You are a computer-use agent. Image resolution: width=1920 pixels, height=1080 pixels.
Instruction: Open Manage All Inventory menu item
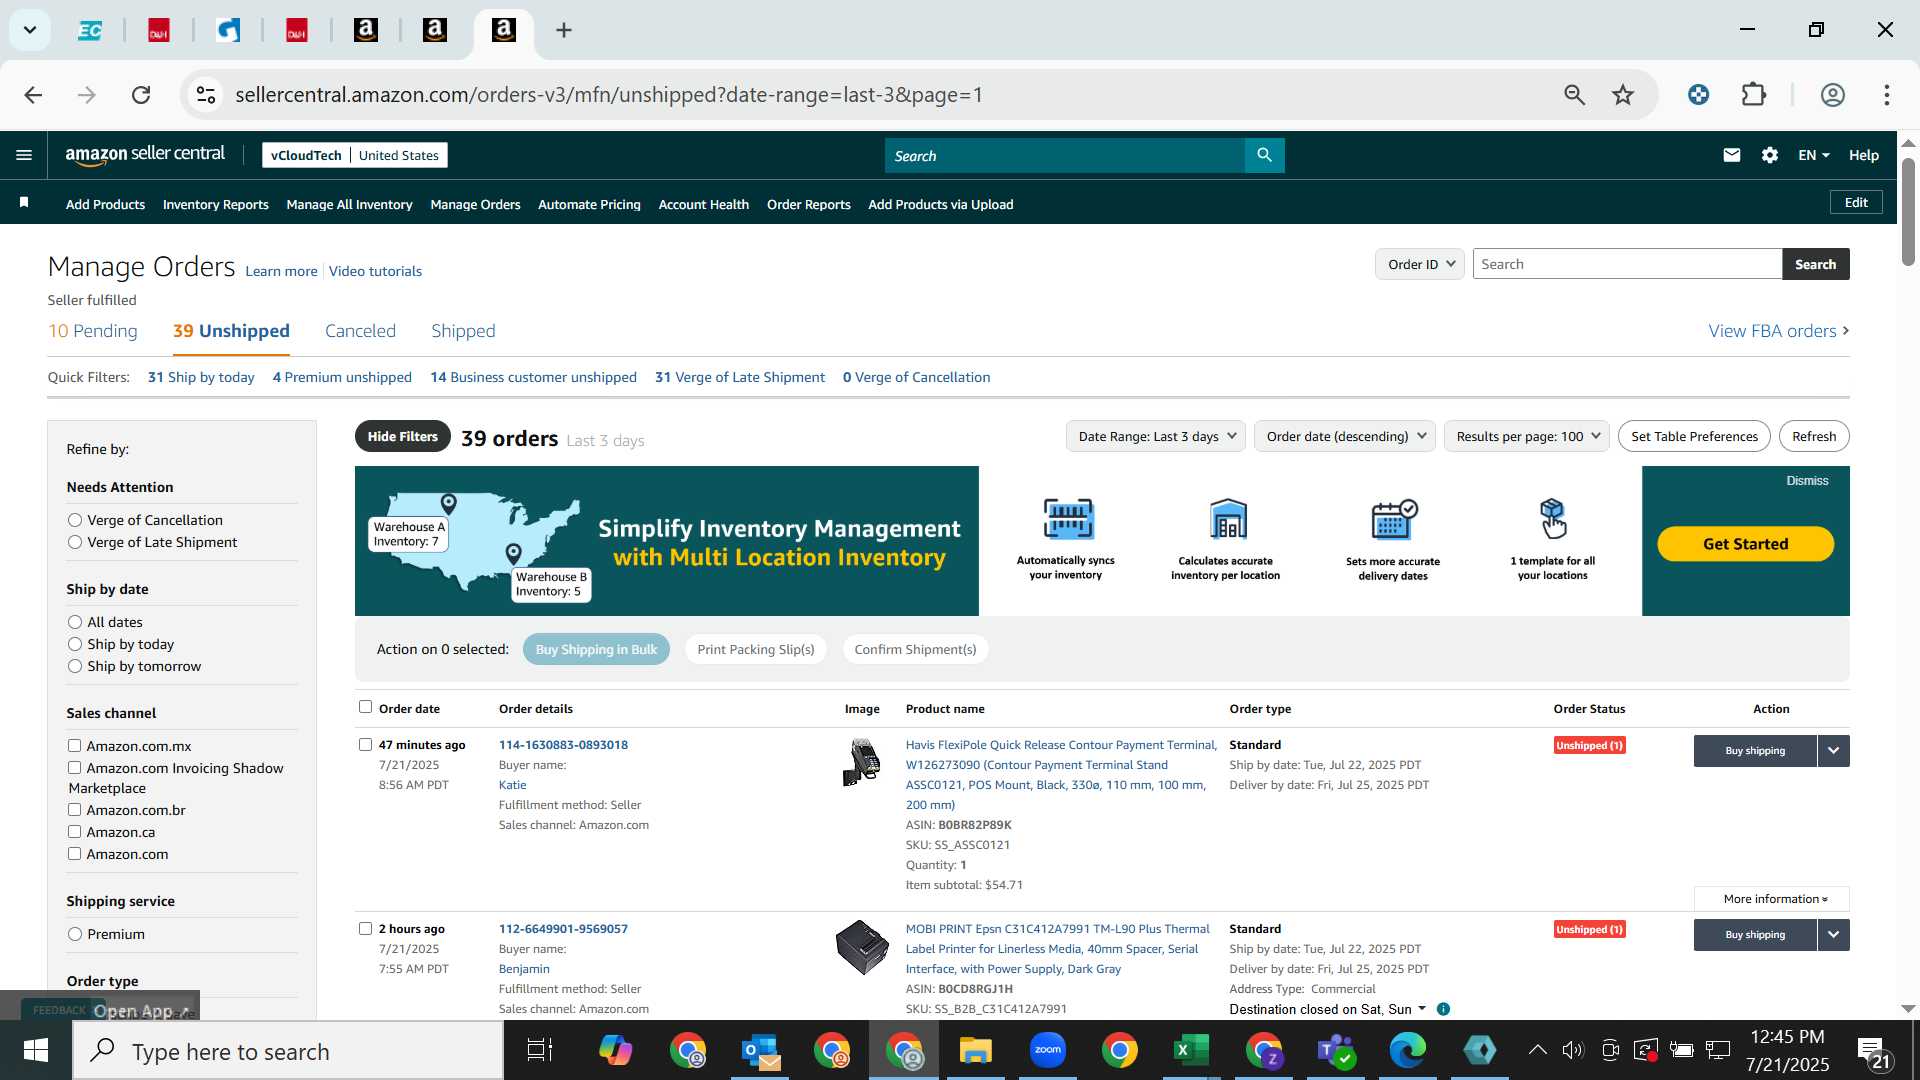pyautogui.click(x=349, y=204)
